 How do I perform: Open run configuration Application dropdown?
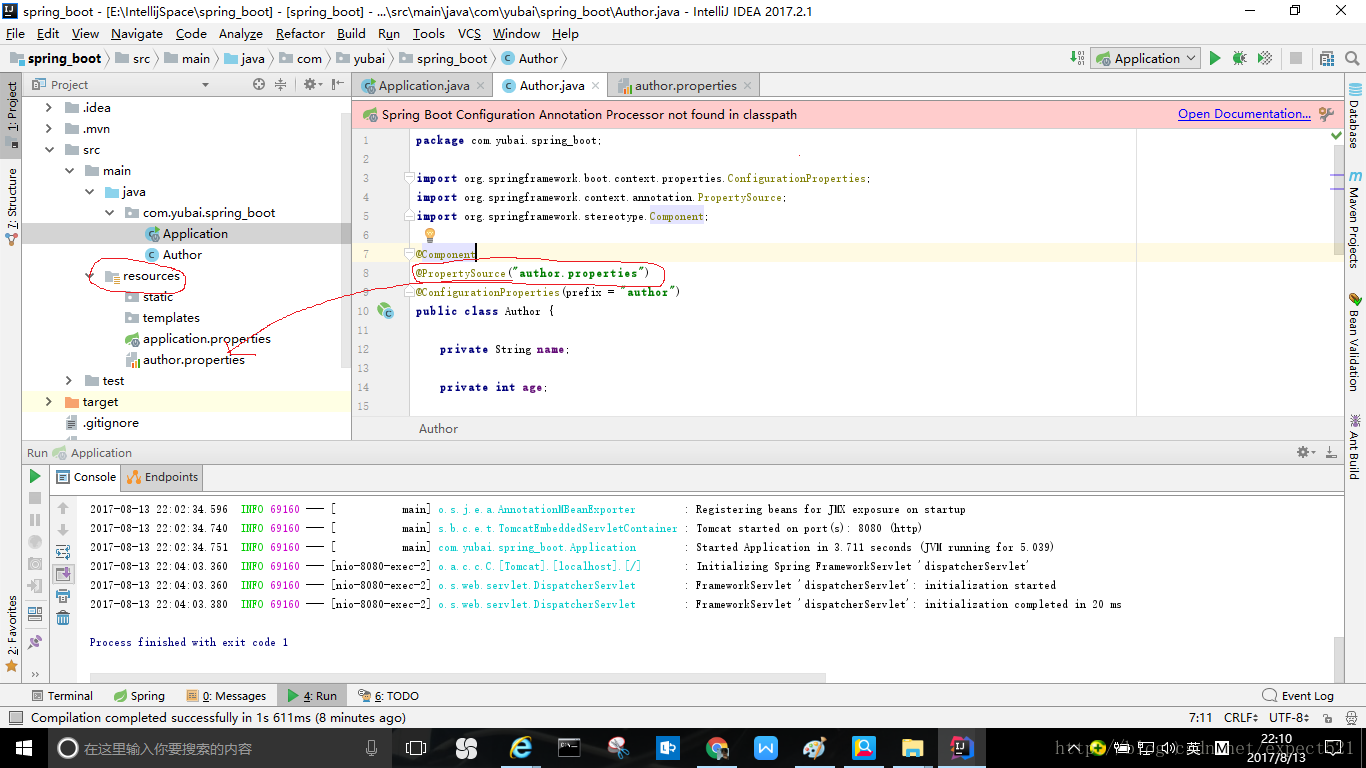point(1145,58)
